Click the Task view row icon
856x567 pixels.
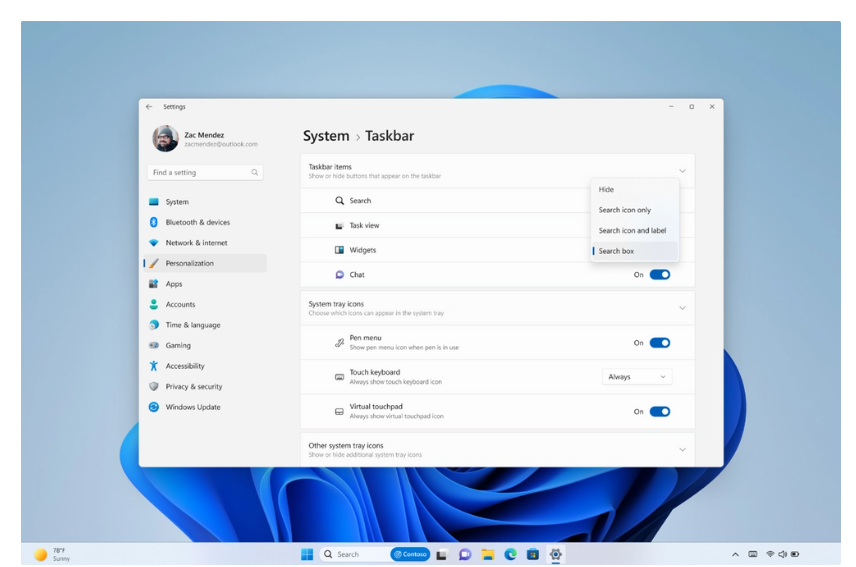339,225
